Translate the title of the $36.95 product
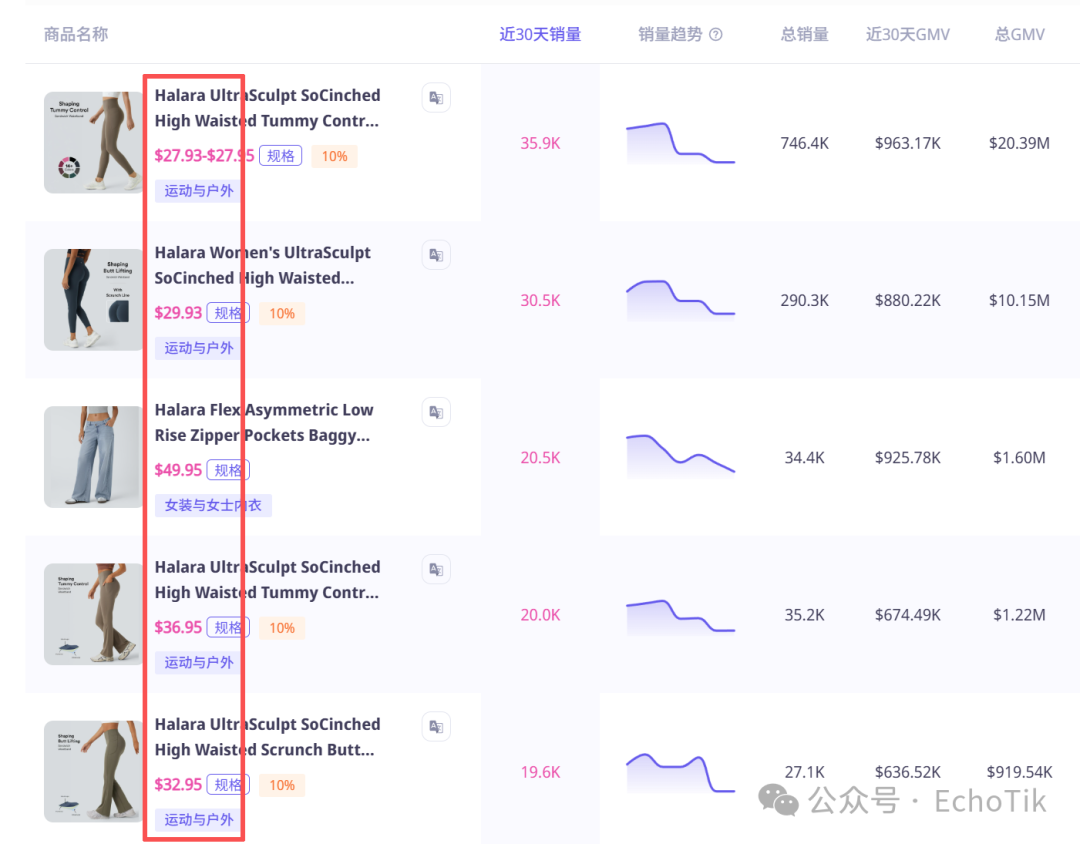 click(436, 569)
